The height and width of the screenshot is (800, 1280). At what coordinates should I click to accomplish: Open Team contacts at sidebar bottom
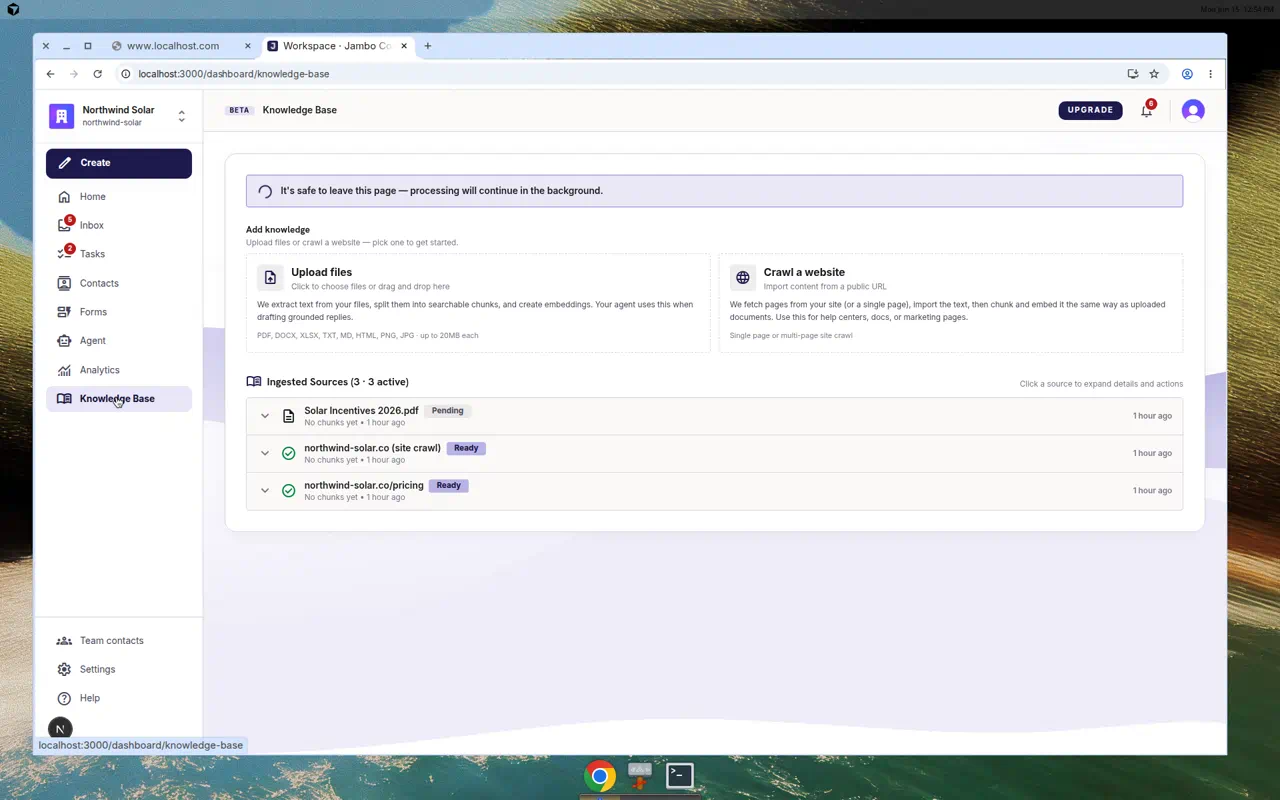click(119, 641)
